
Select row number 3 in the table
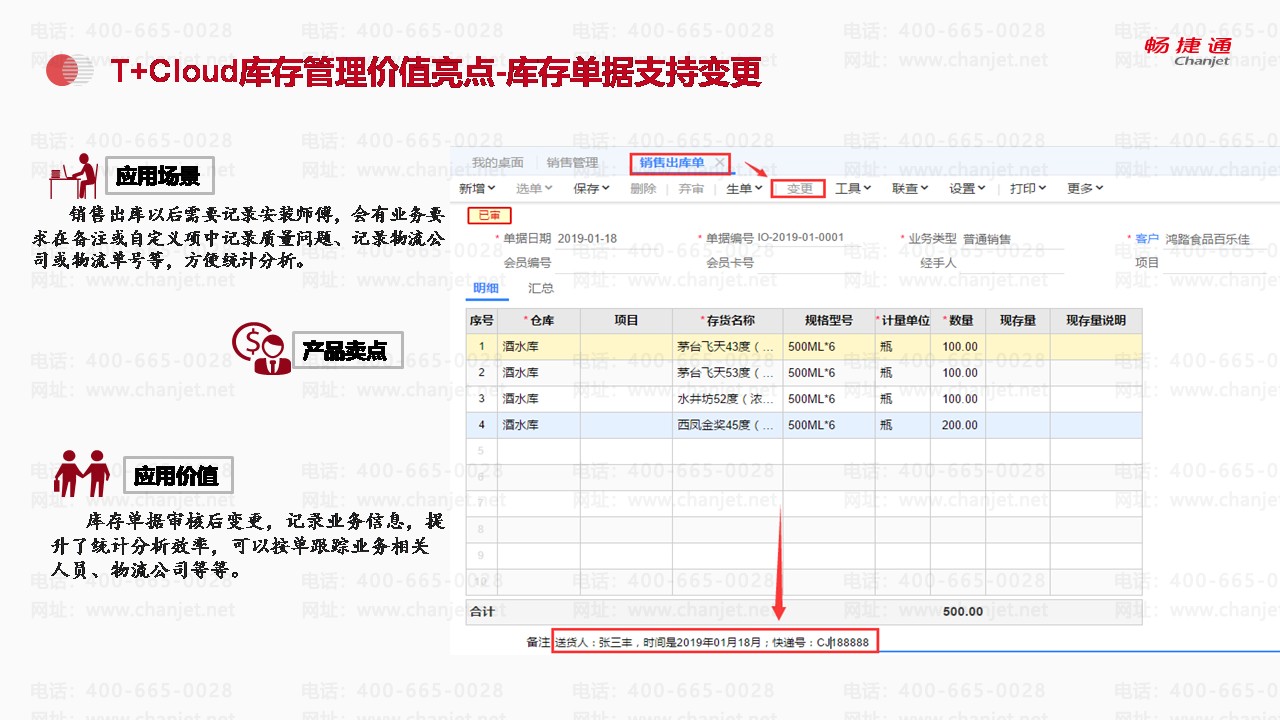pos(482,399)
